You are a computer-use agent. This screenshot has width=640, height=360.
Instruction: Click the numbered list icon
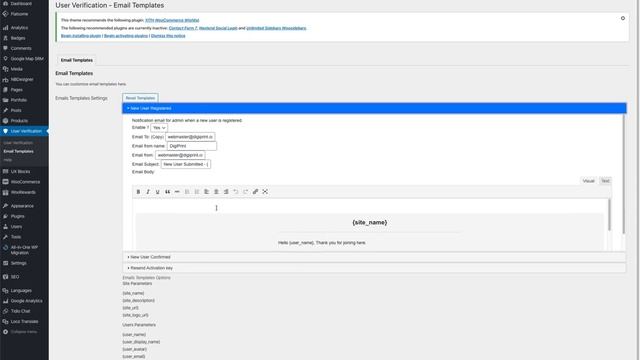coord(197,191)
